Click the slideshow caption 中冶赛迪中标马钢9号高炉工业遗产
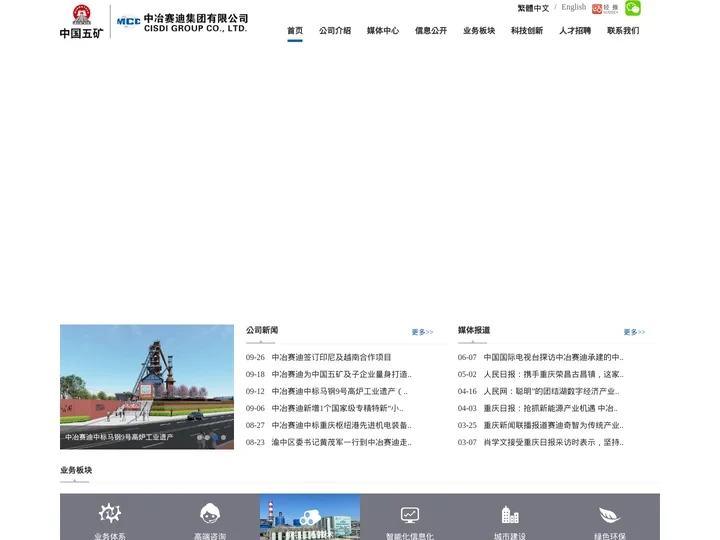 point(119,437)
